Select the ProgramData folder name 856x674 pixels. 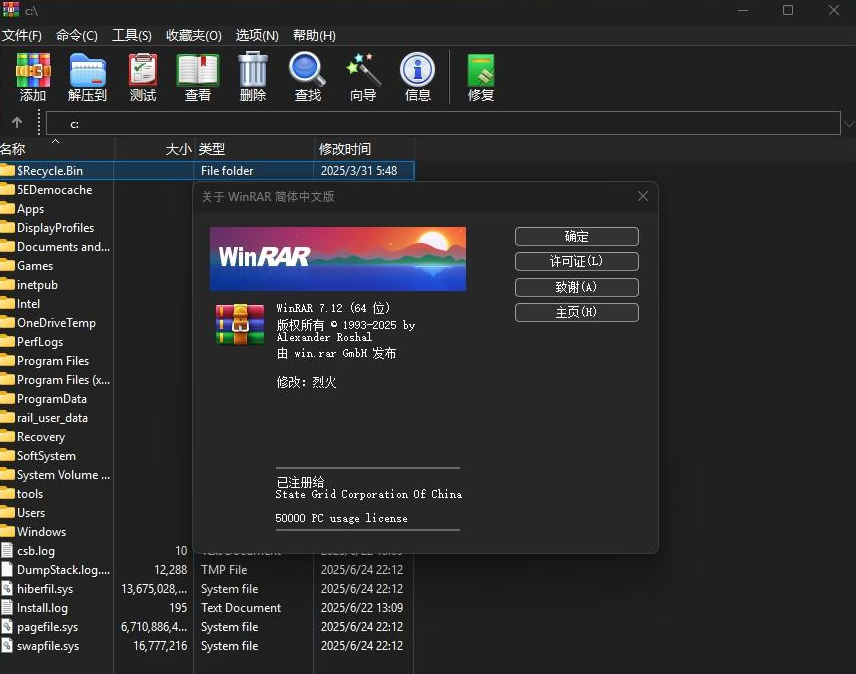click(x=52, y=399)
